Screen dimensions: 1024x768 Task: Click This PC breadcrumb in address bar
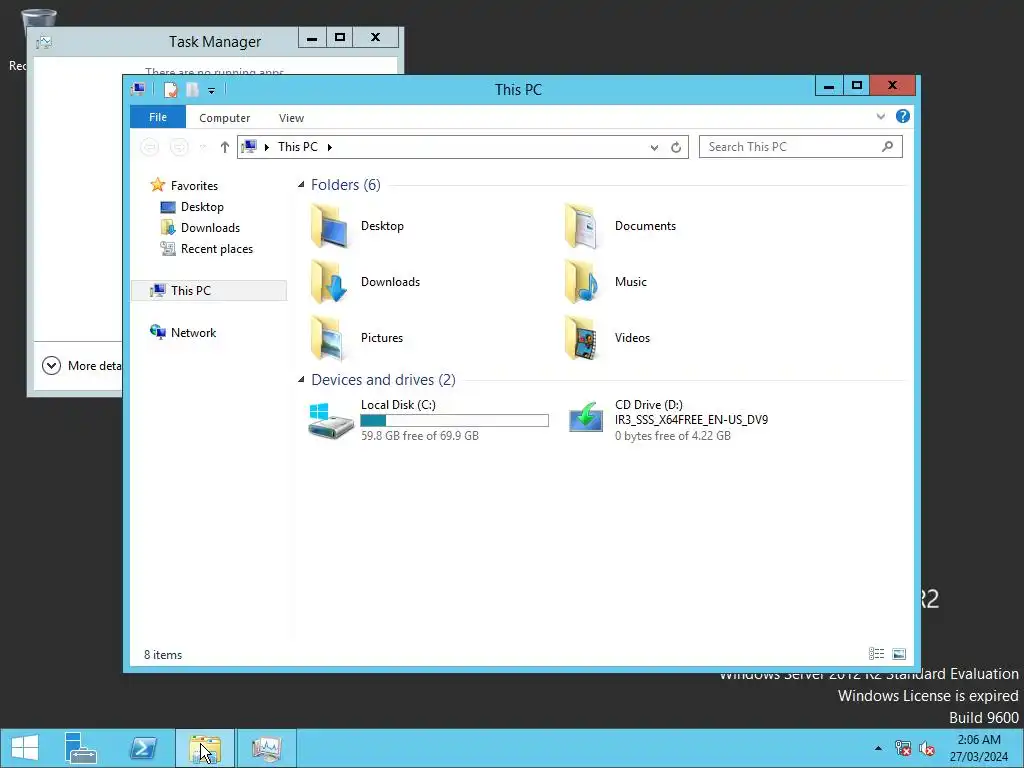298,147
